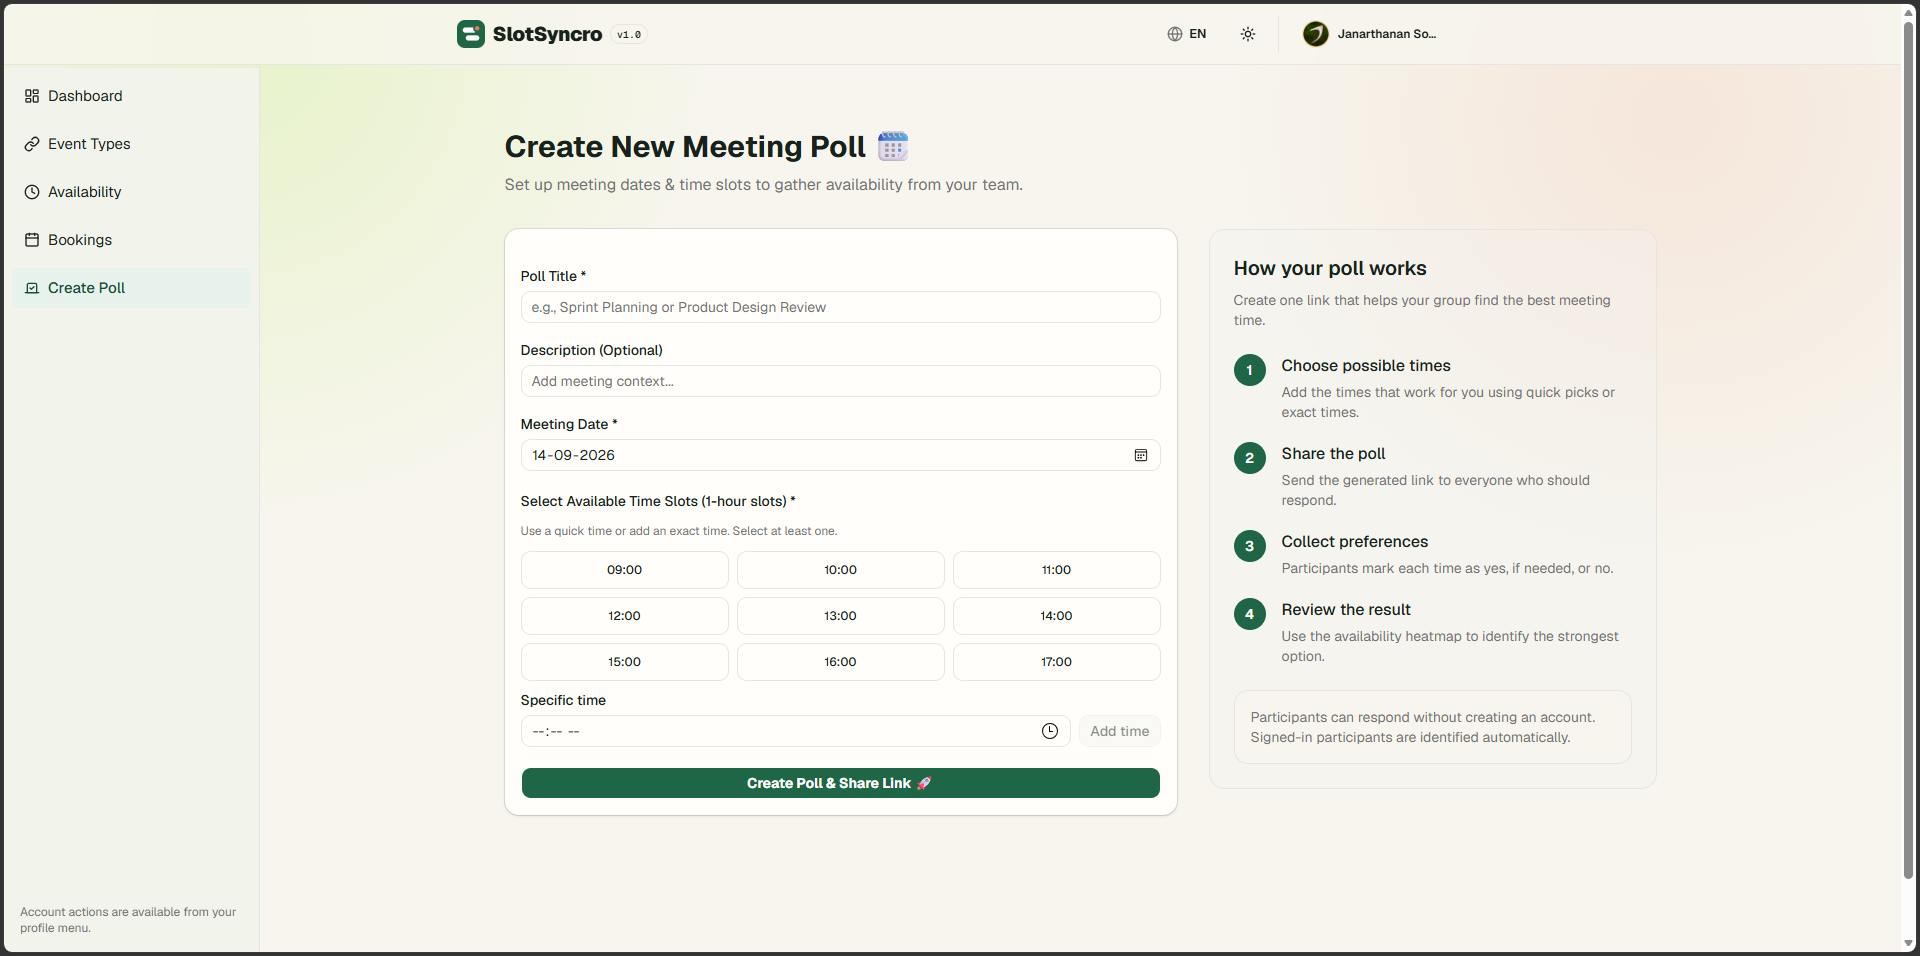The width and height of the screenshot is (1920, 956).
Task: Click the SlotSyncro logo icon
Action: point(471,34)
